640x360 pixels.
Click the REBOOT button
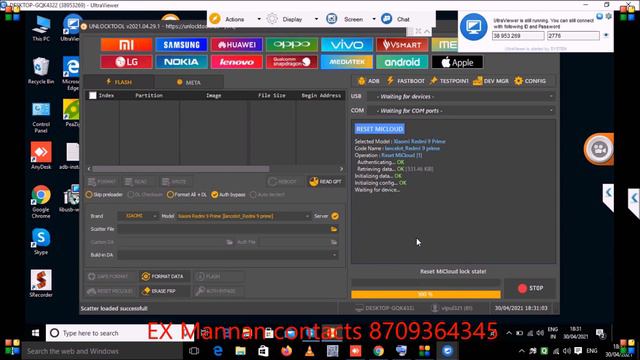coord(282,182)
